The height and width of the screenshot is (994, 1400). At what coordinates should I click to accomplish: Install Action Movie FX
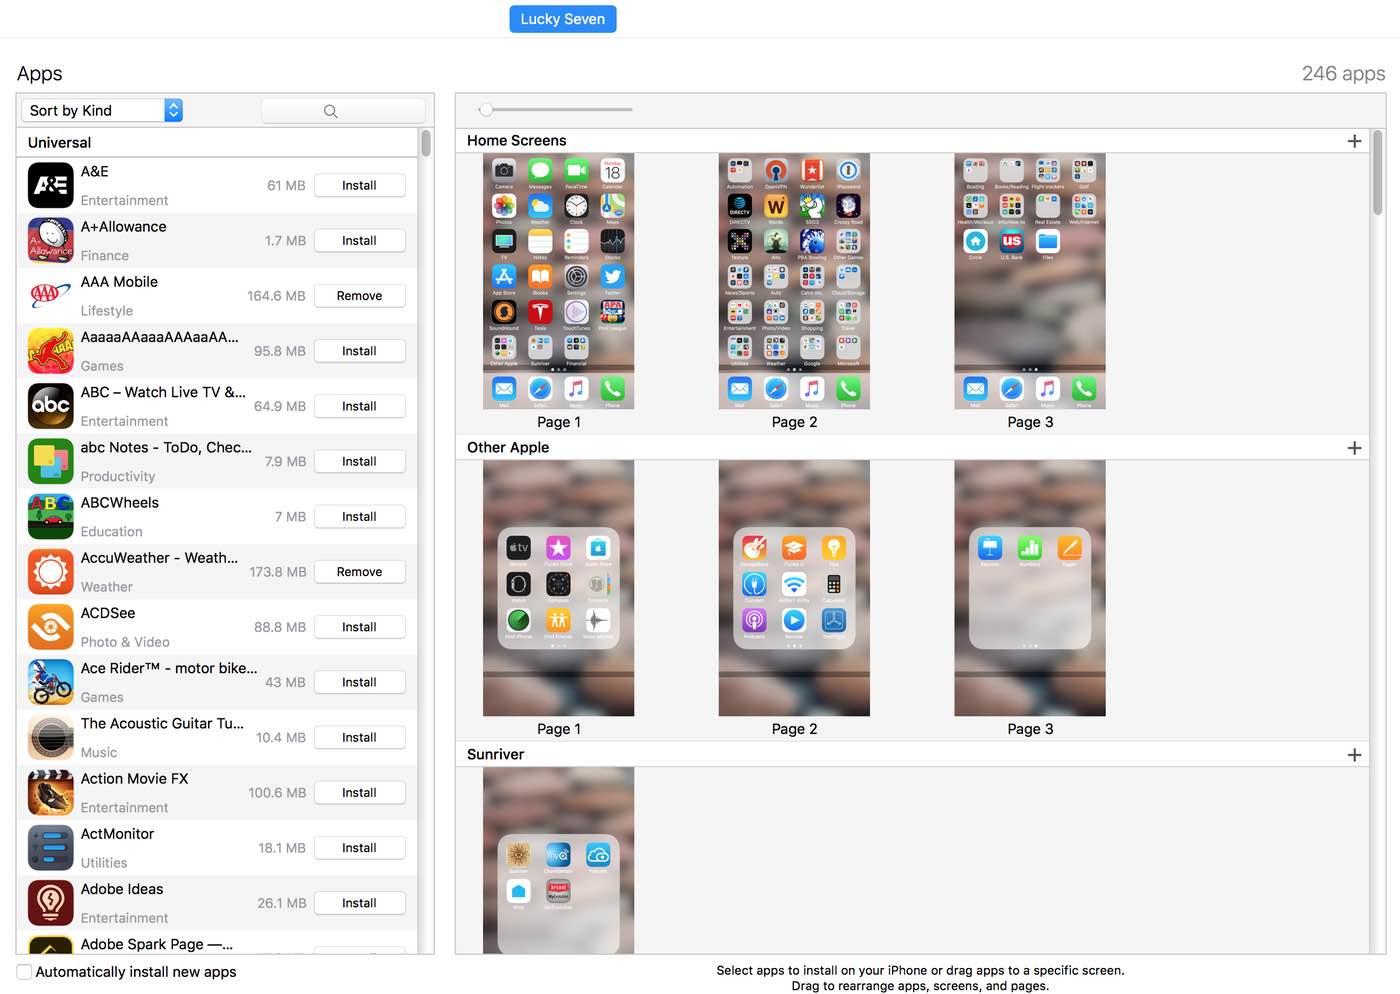click(x=359, y=792)
